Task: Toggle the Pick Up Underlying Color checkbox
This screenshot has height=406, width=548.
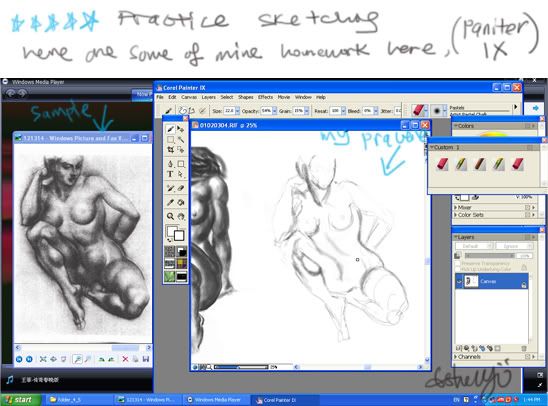Action: [458, 269]
